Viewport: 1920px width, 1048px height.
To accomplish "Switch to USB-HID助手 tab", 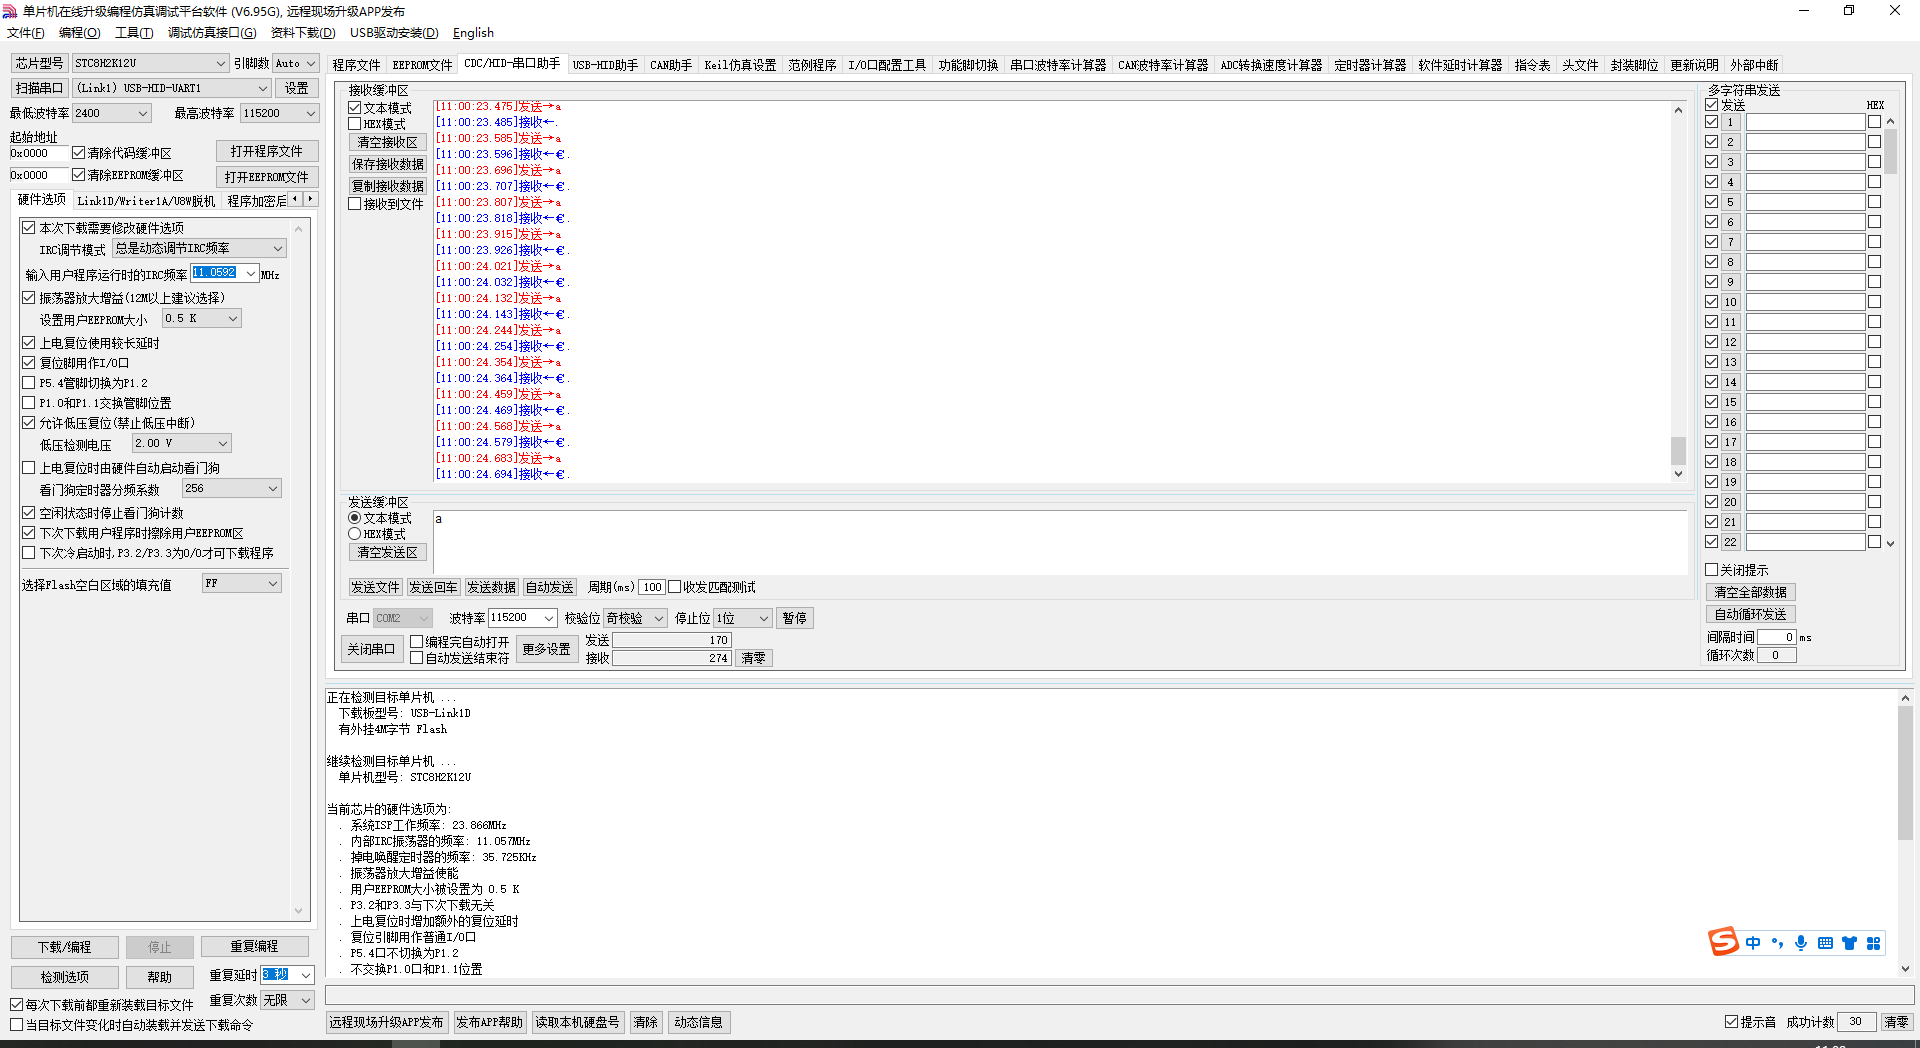I will (605, 65).
